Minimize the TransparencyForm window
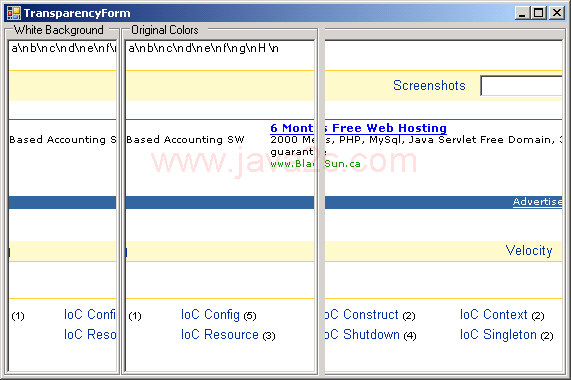 (x=522, y=13)
